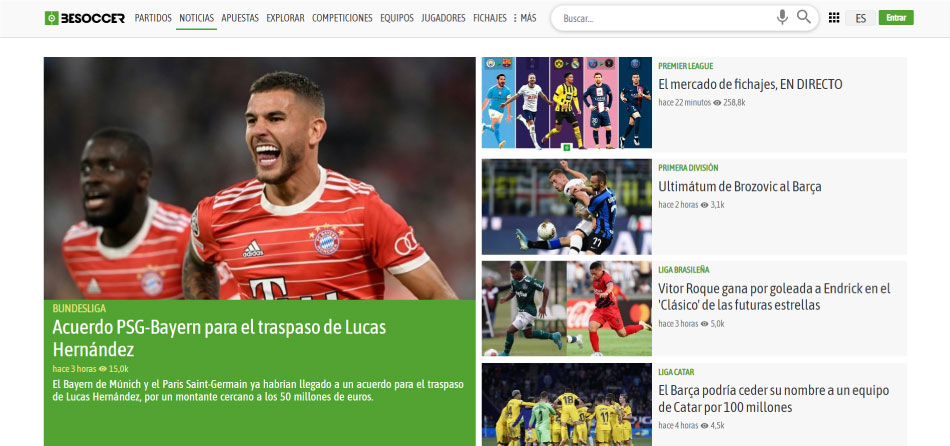The height and width of the screenshot is (446, 950).
Task: Open the PARTIDOS menu
Action: [153, 18]
